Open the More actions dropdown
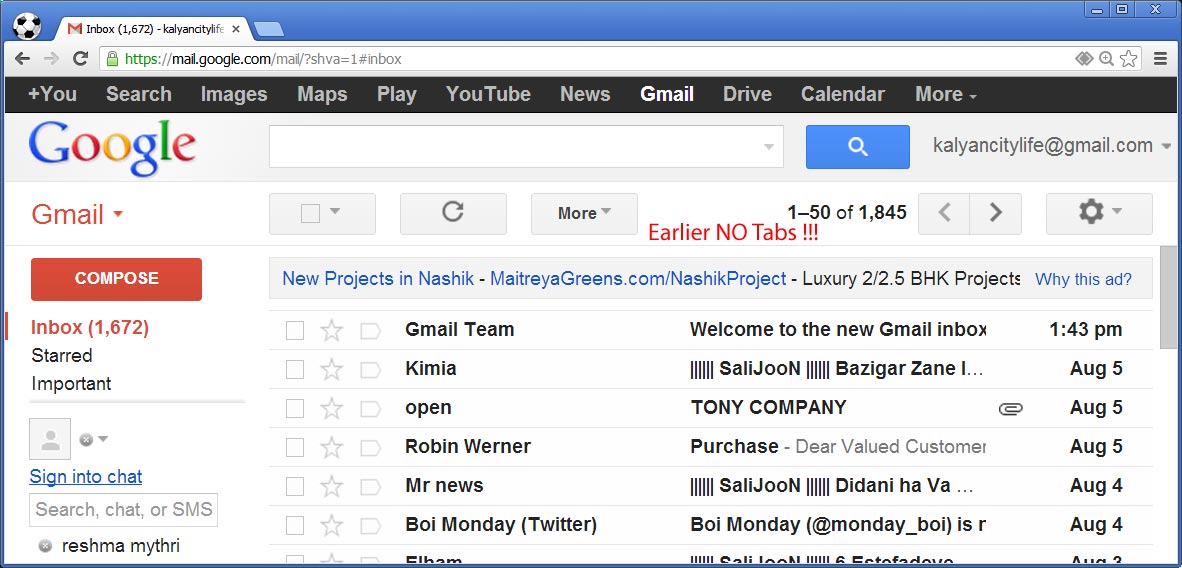The height and width of the screenshot is (568, 1182). point(584,213)
